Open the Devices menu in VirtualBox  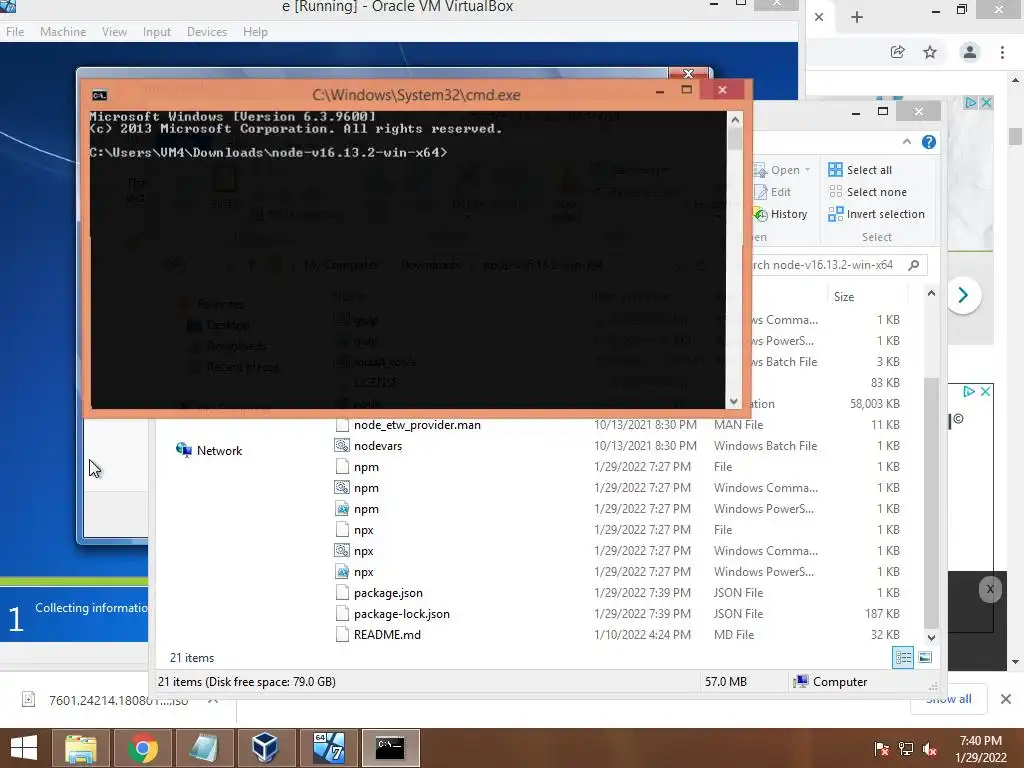[207, 31]
